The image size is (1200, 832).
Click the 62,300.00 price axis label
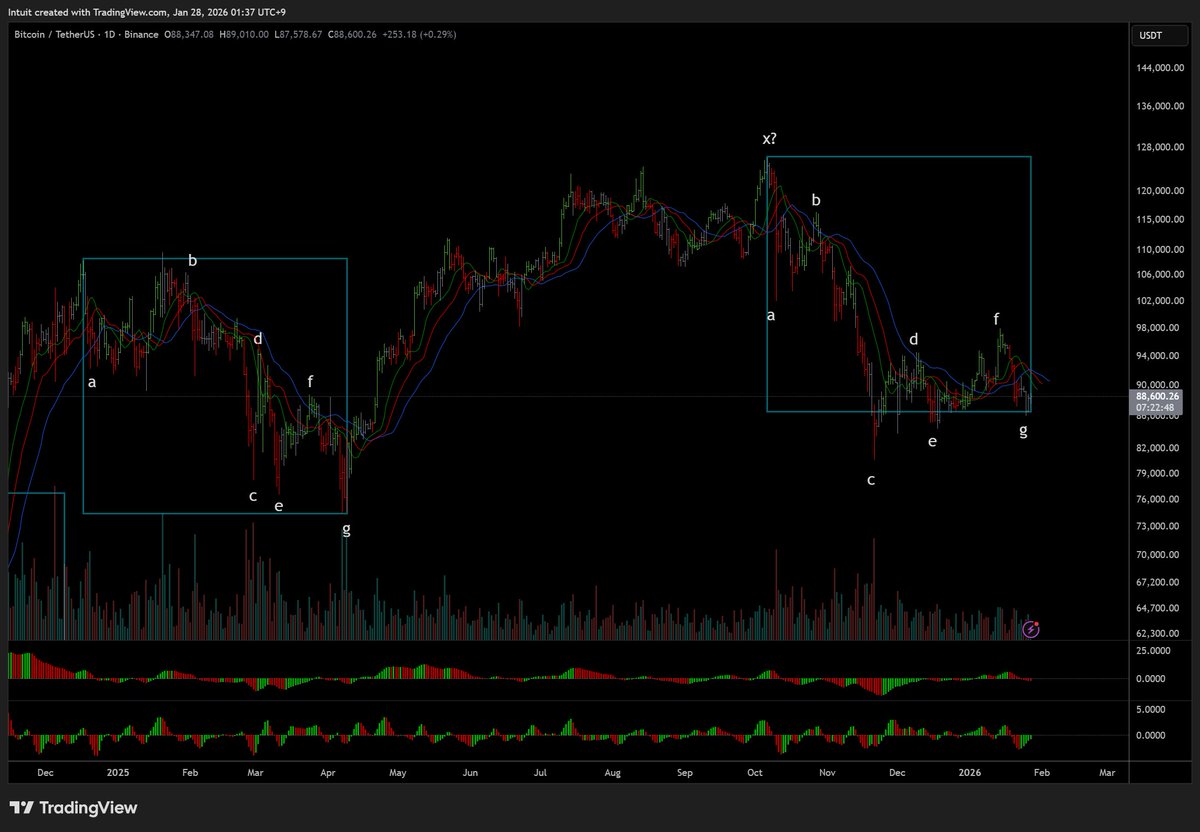point(1160,634)
